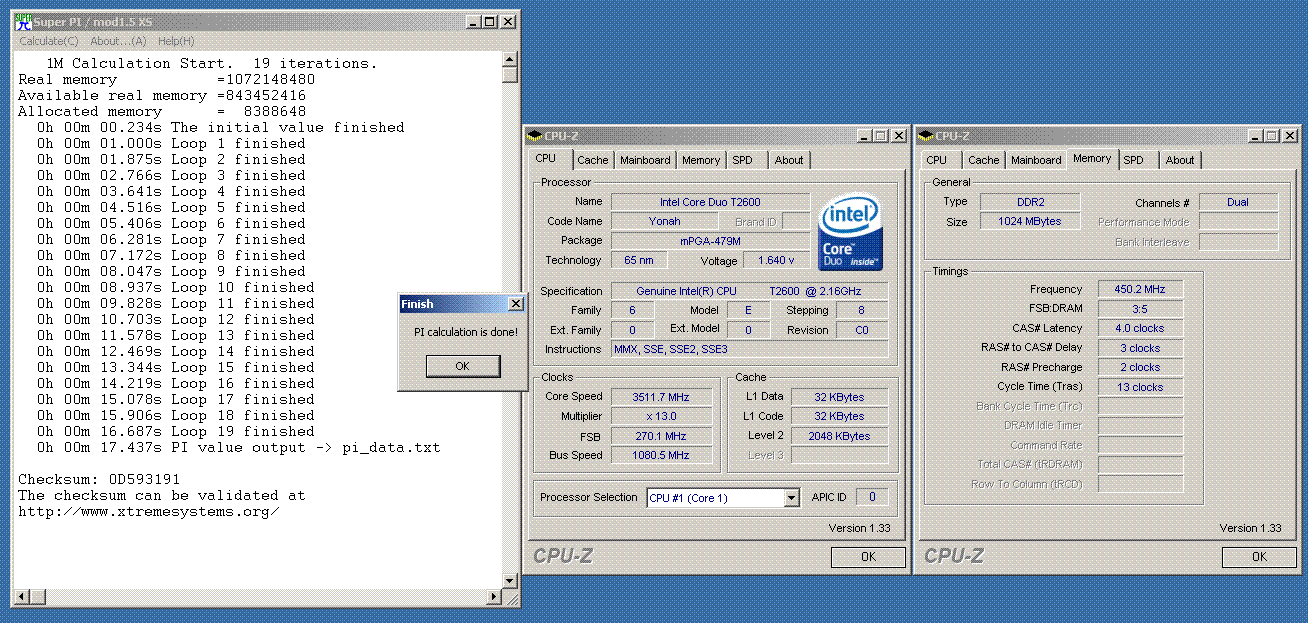Screen dimensions: 1308x623
Task: Click OK button in the CPU-Z window showing the Memory tab
Action: point(1259,557)
